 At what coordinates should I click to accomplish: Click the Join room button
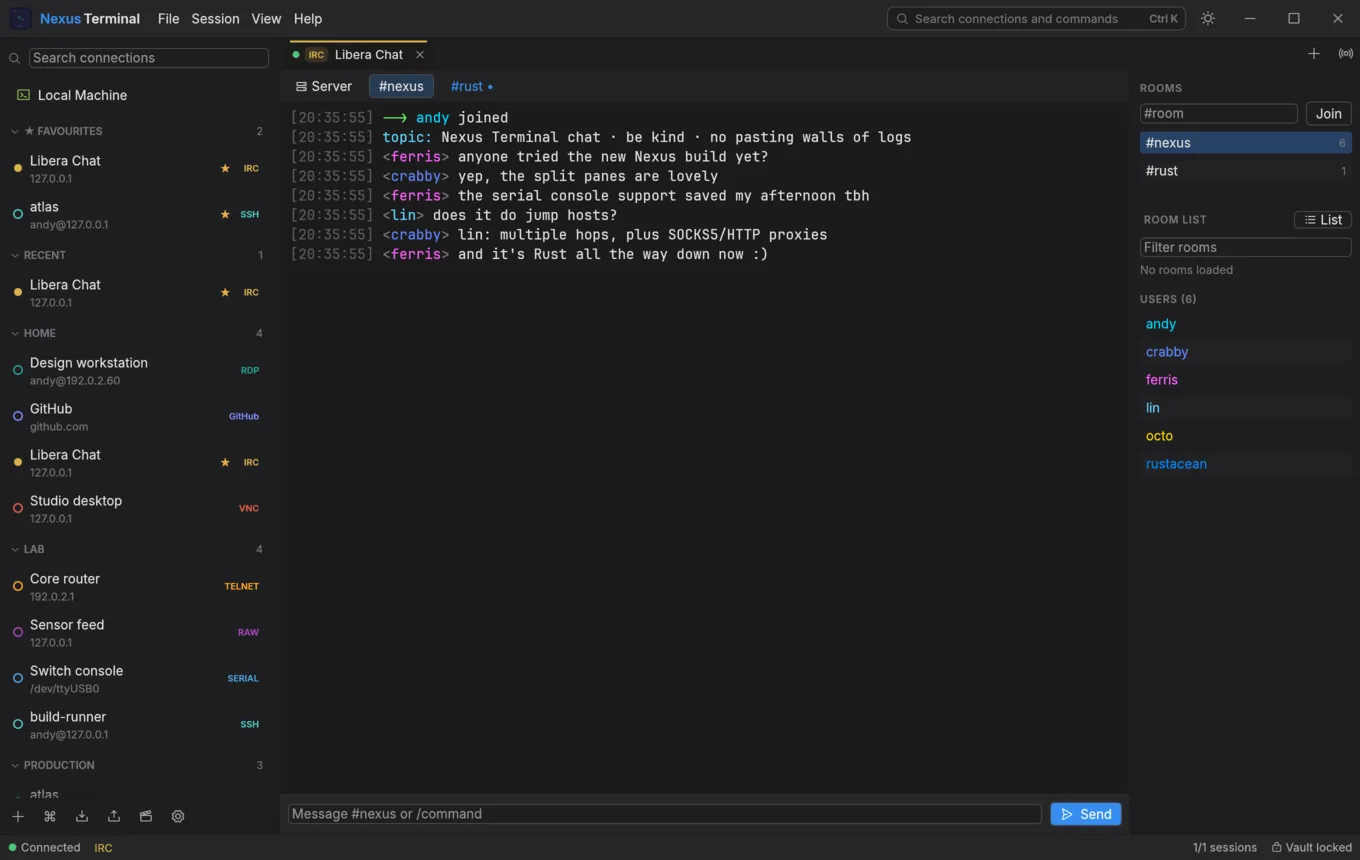point(1329,113)
